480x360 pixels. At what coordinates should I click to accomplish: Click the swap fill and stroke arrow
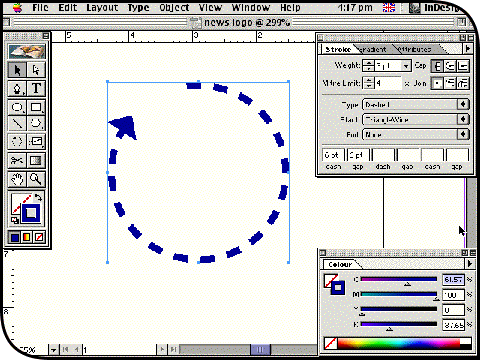pyautogui.click(x=38, y=197)
